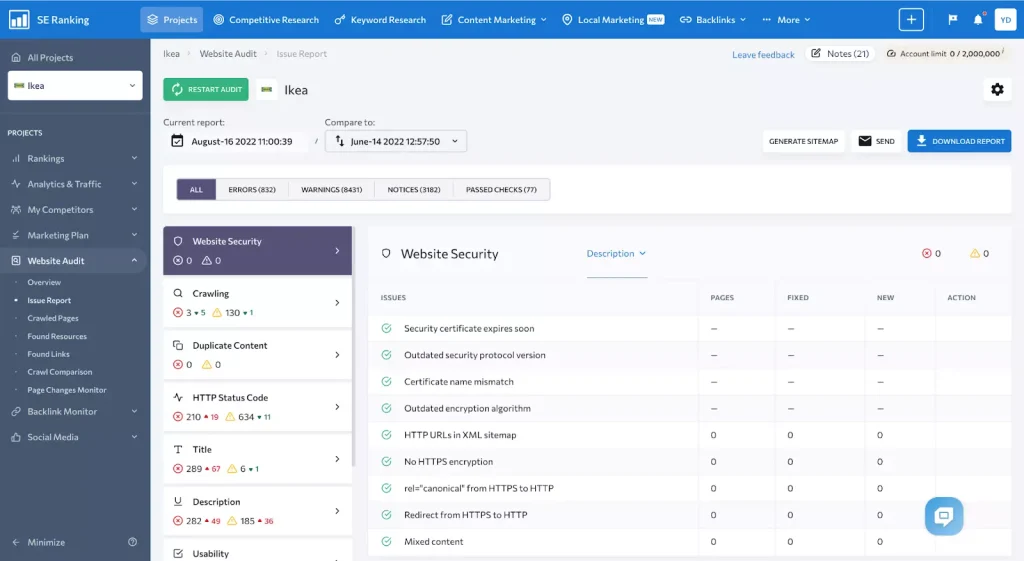Switch to the WARNINGS (8431) tab
The width and height of the screenshot is (1024, 561).
tap(331, 189)
